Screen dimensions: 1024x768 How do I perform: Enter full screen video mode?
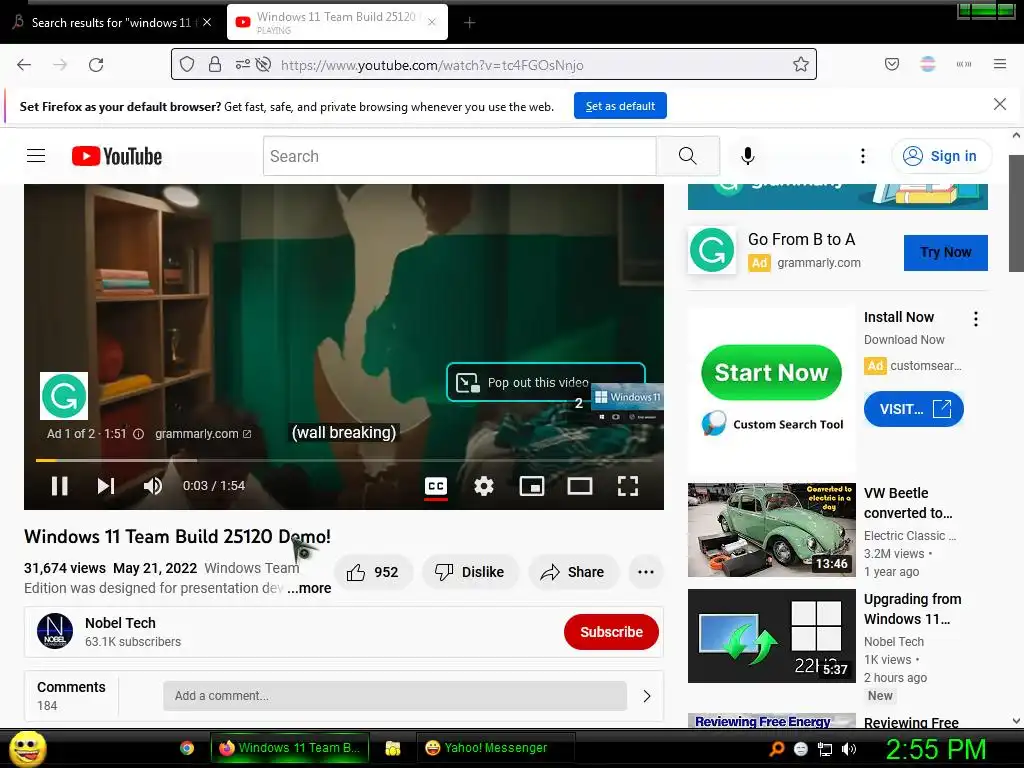pyautogui.click(x=628, y=486)
